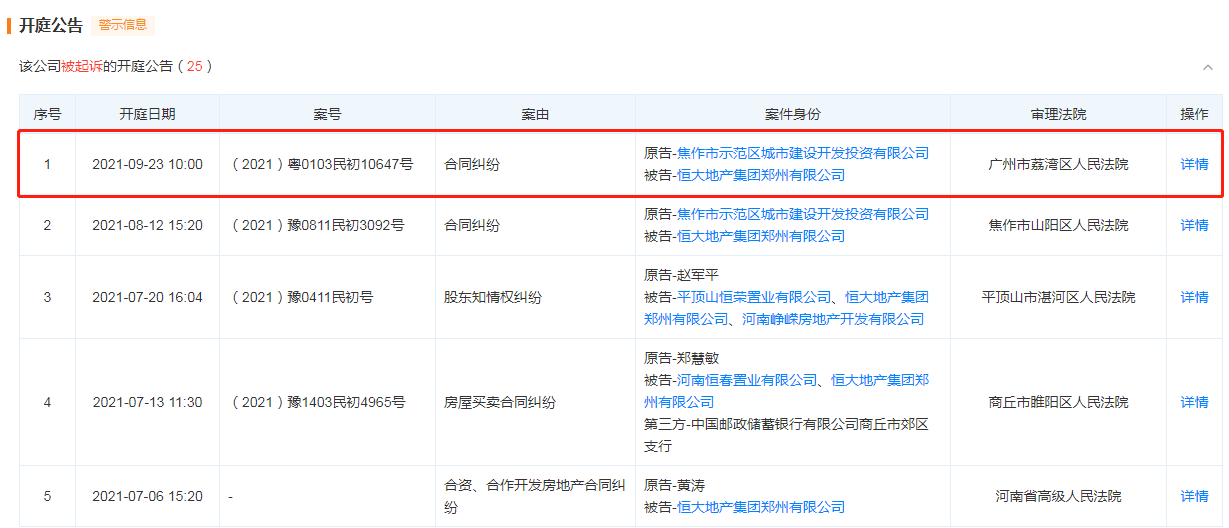Click the court 焦作市山阳区人民法院

tap(1058, 225)
